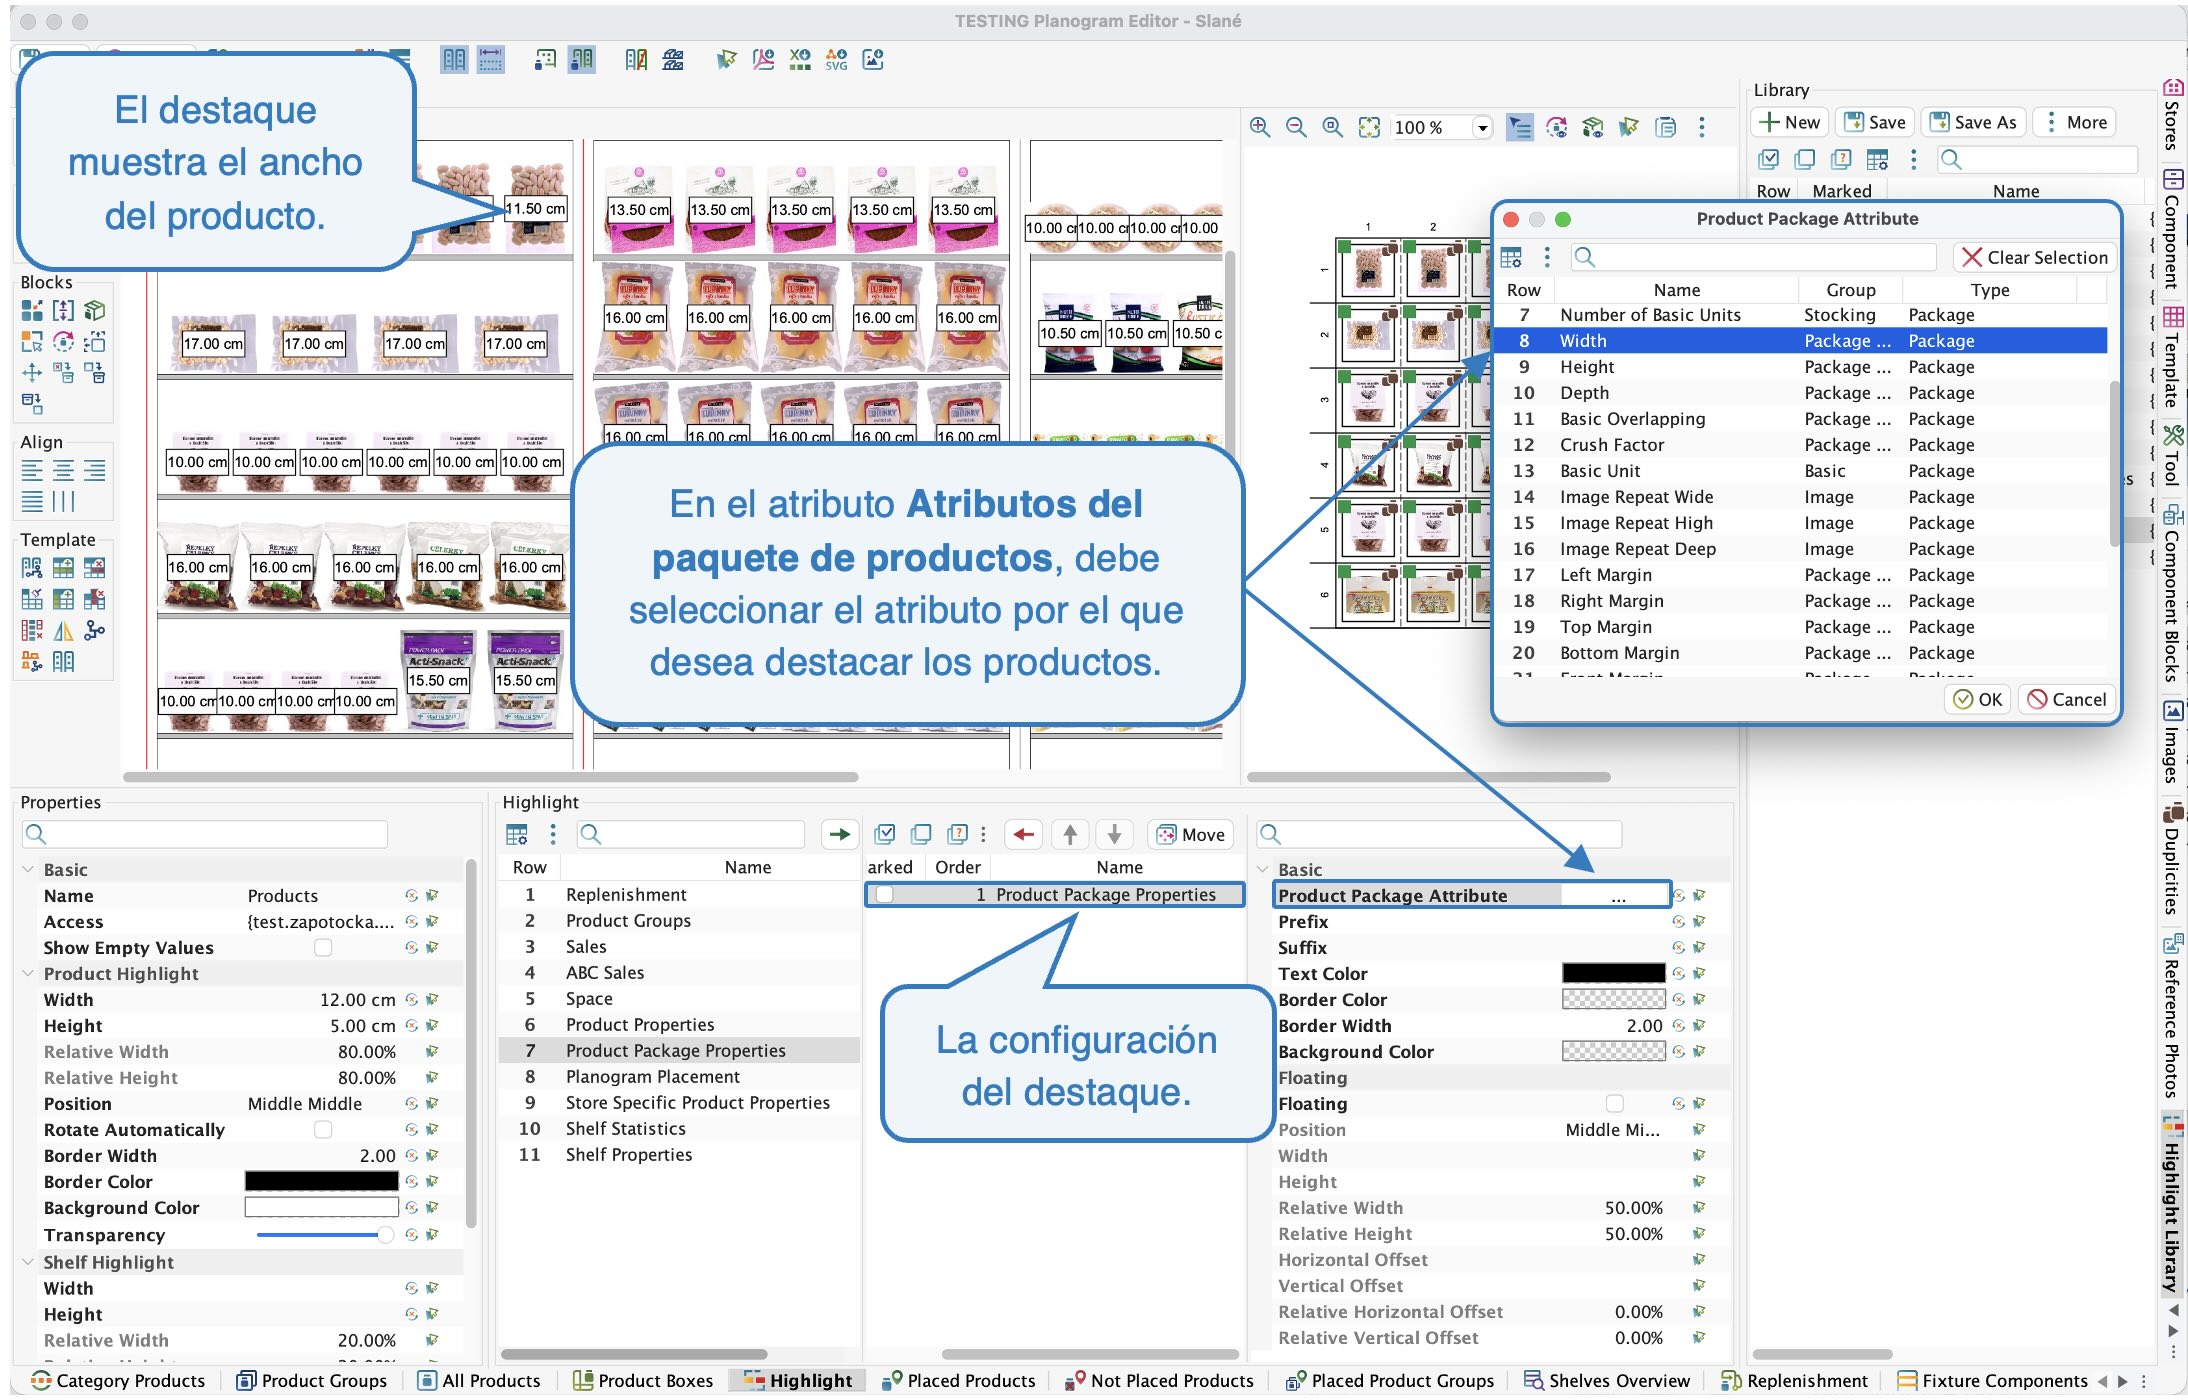The height and width of the screenshot is (1400, 2188).
Task: Click the planogram horizontal scrollbar
Action: [x=490, y=777]
